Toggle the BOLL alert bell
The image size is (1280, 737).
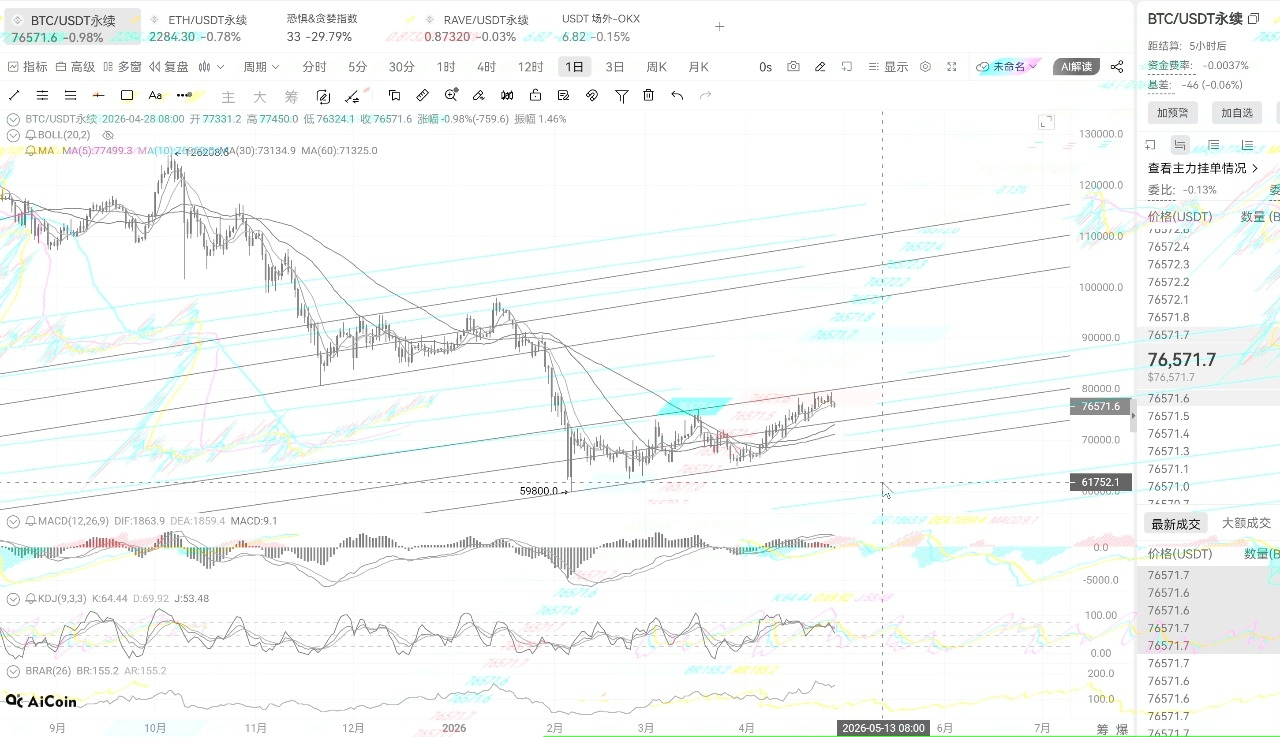click(x=31, y=134)
